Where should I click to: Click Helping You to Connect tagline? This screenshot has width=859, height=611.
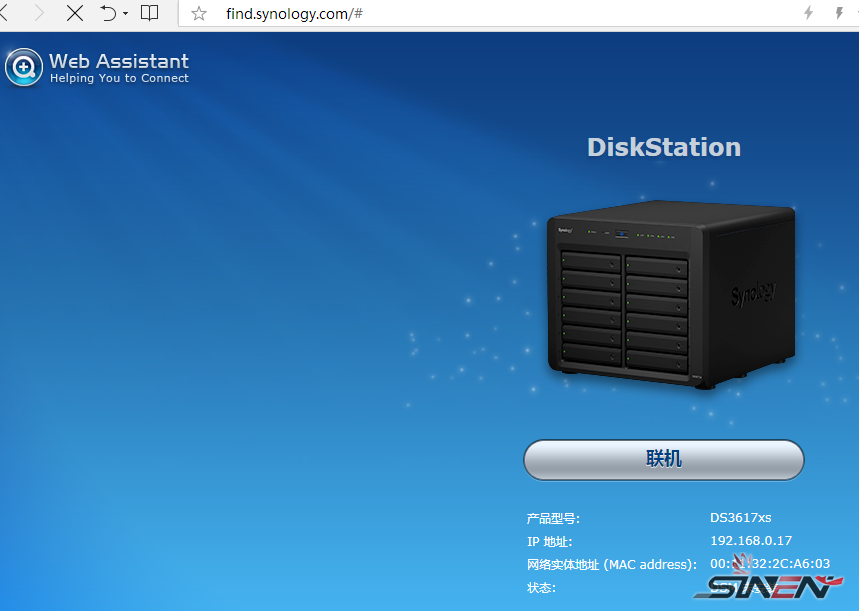click(119, 78)
